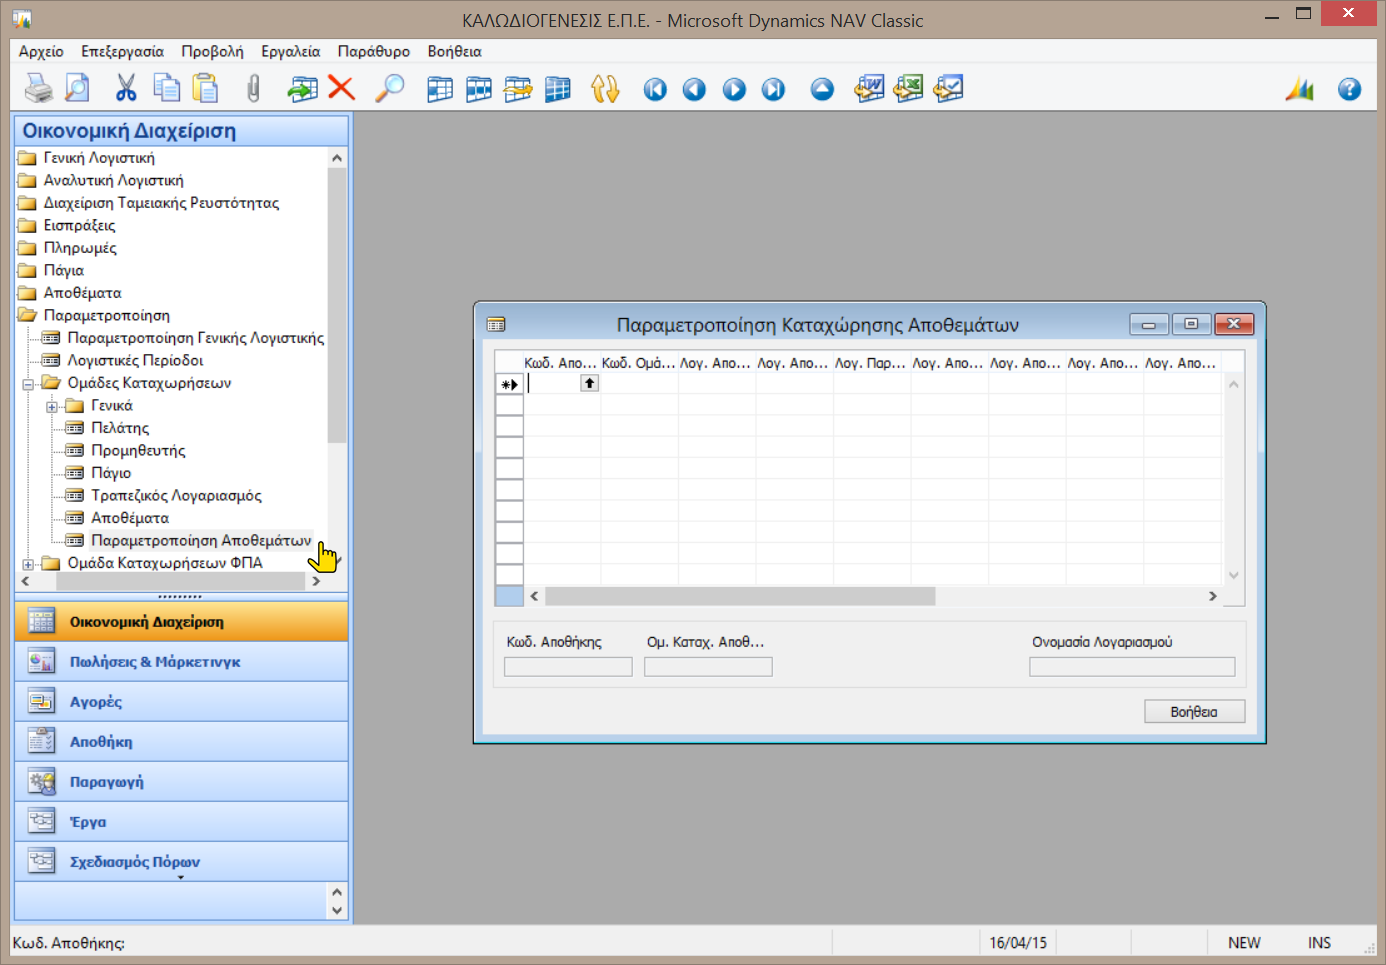1386x965 pixels.
Task: Expand the Ομάδα Καταχωρήσεων ΦΠΑ node
Action: (28, 564)
